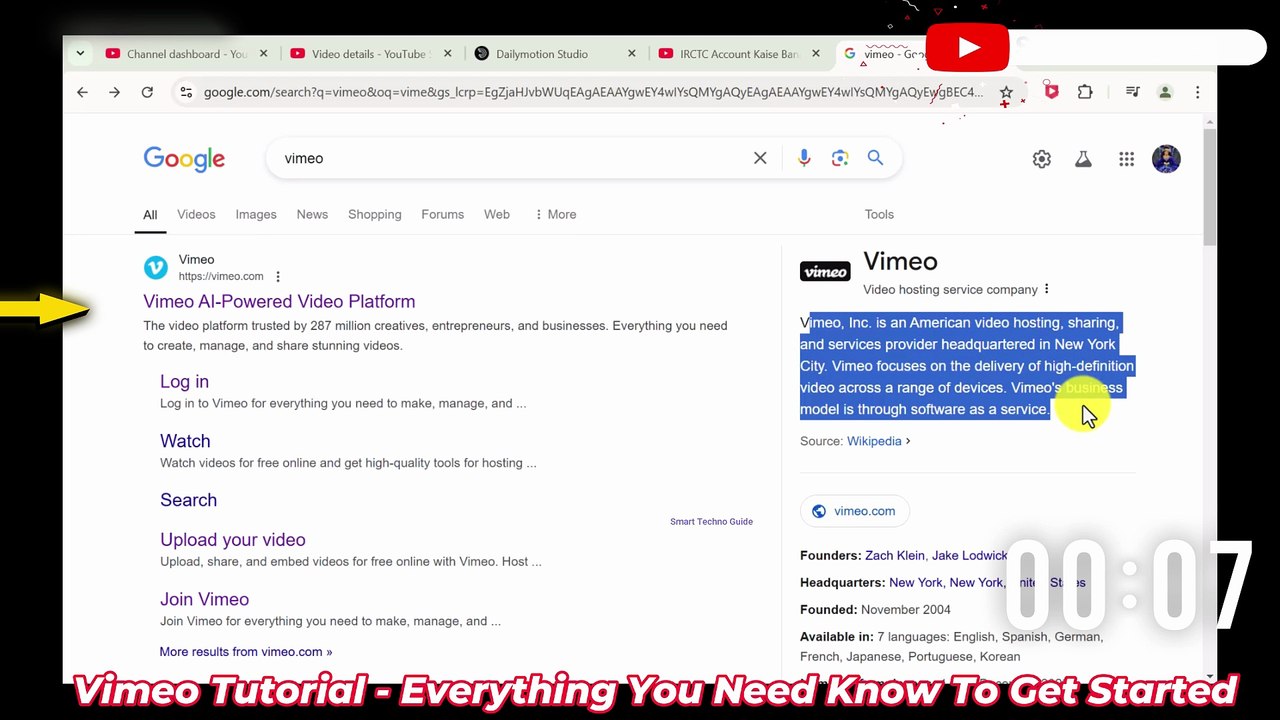Image resolution: width=1280 pixels, height=720 pixels.
Task: Open the Chrome profile avatar in the toolbar
Action: 1165,92
